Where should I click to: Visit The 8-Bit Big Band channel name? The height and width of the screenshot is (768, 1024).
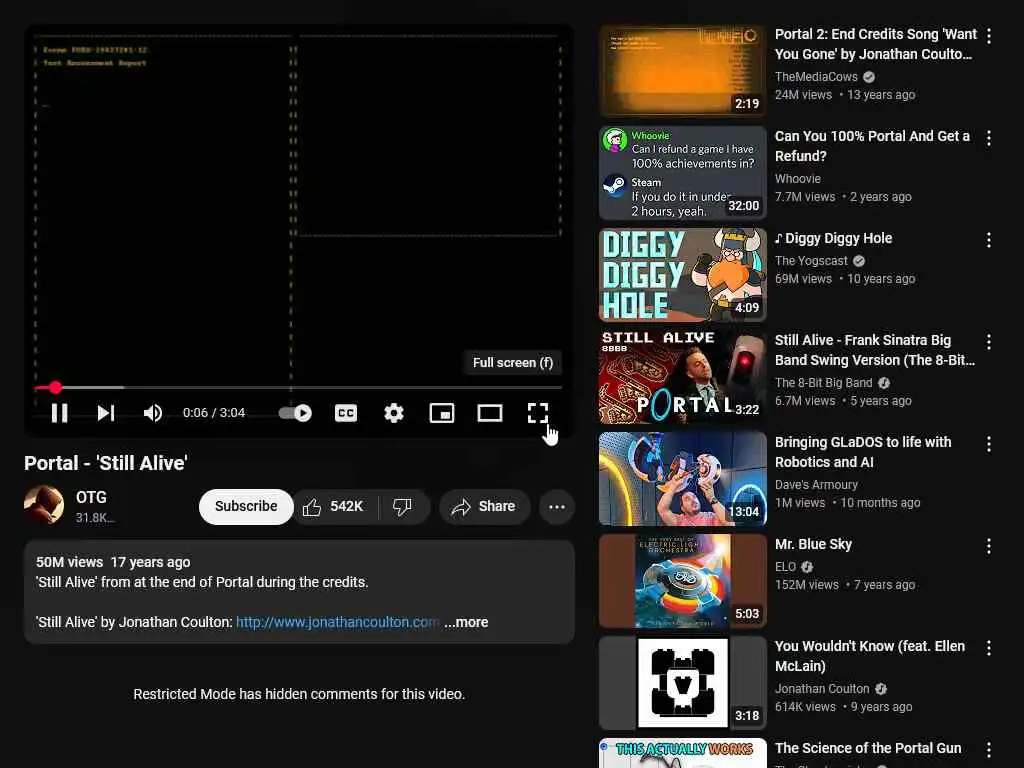(x=824, y=383)
